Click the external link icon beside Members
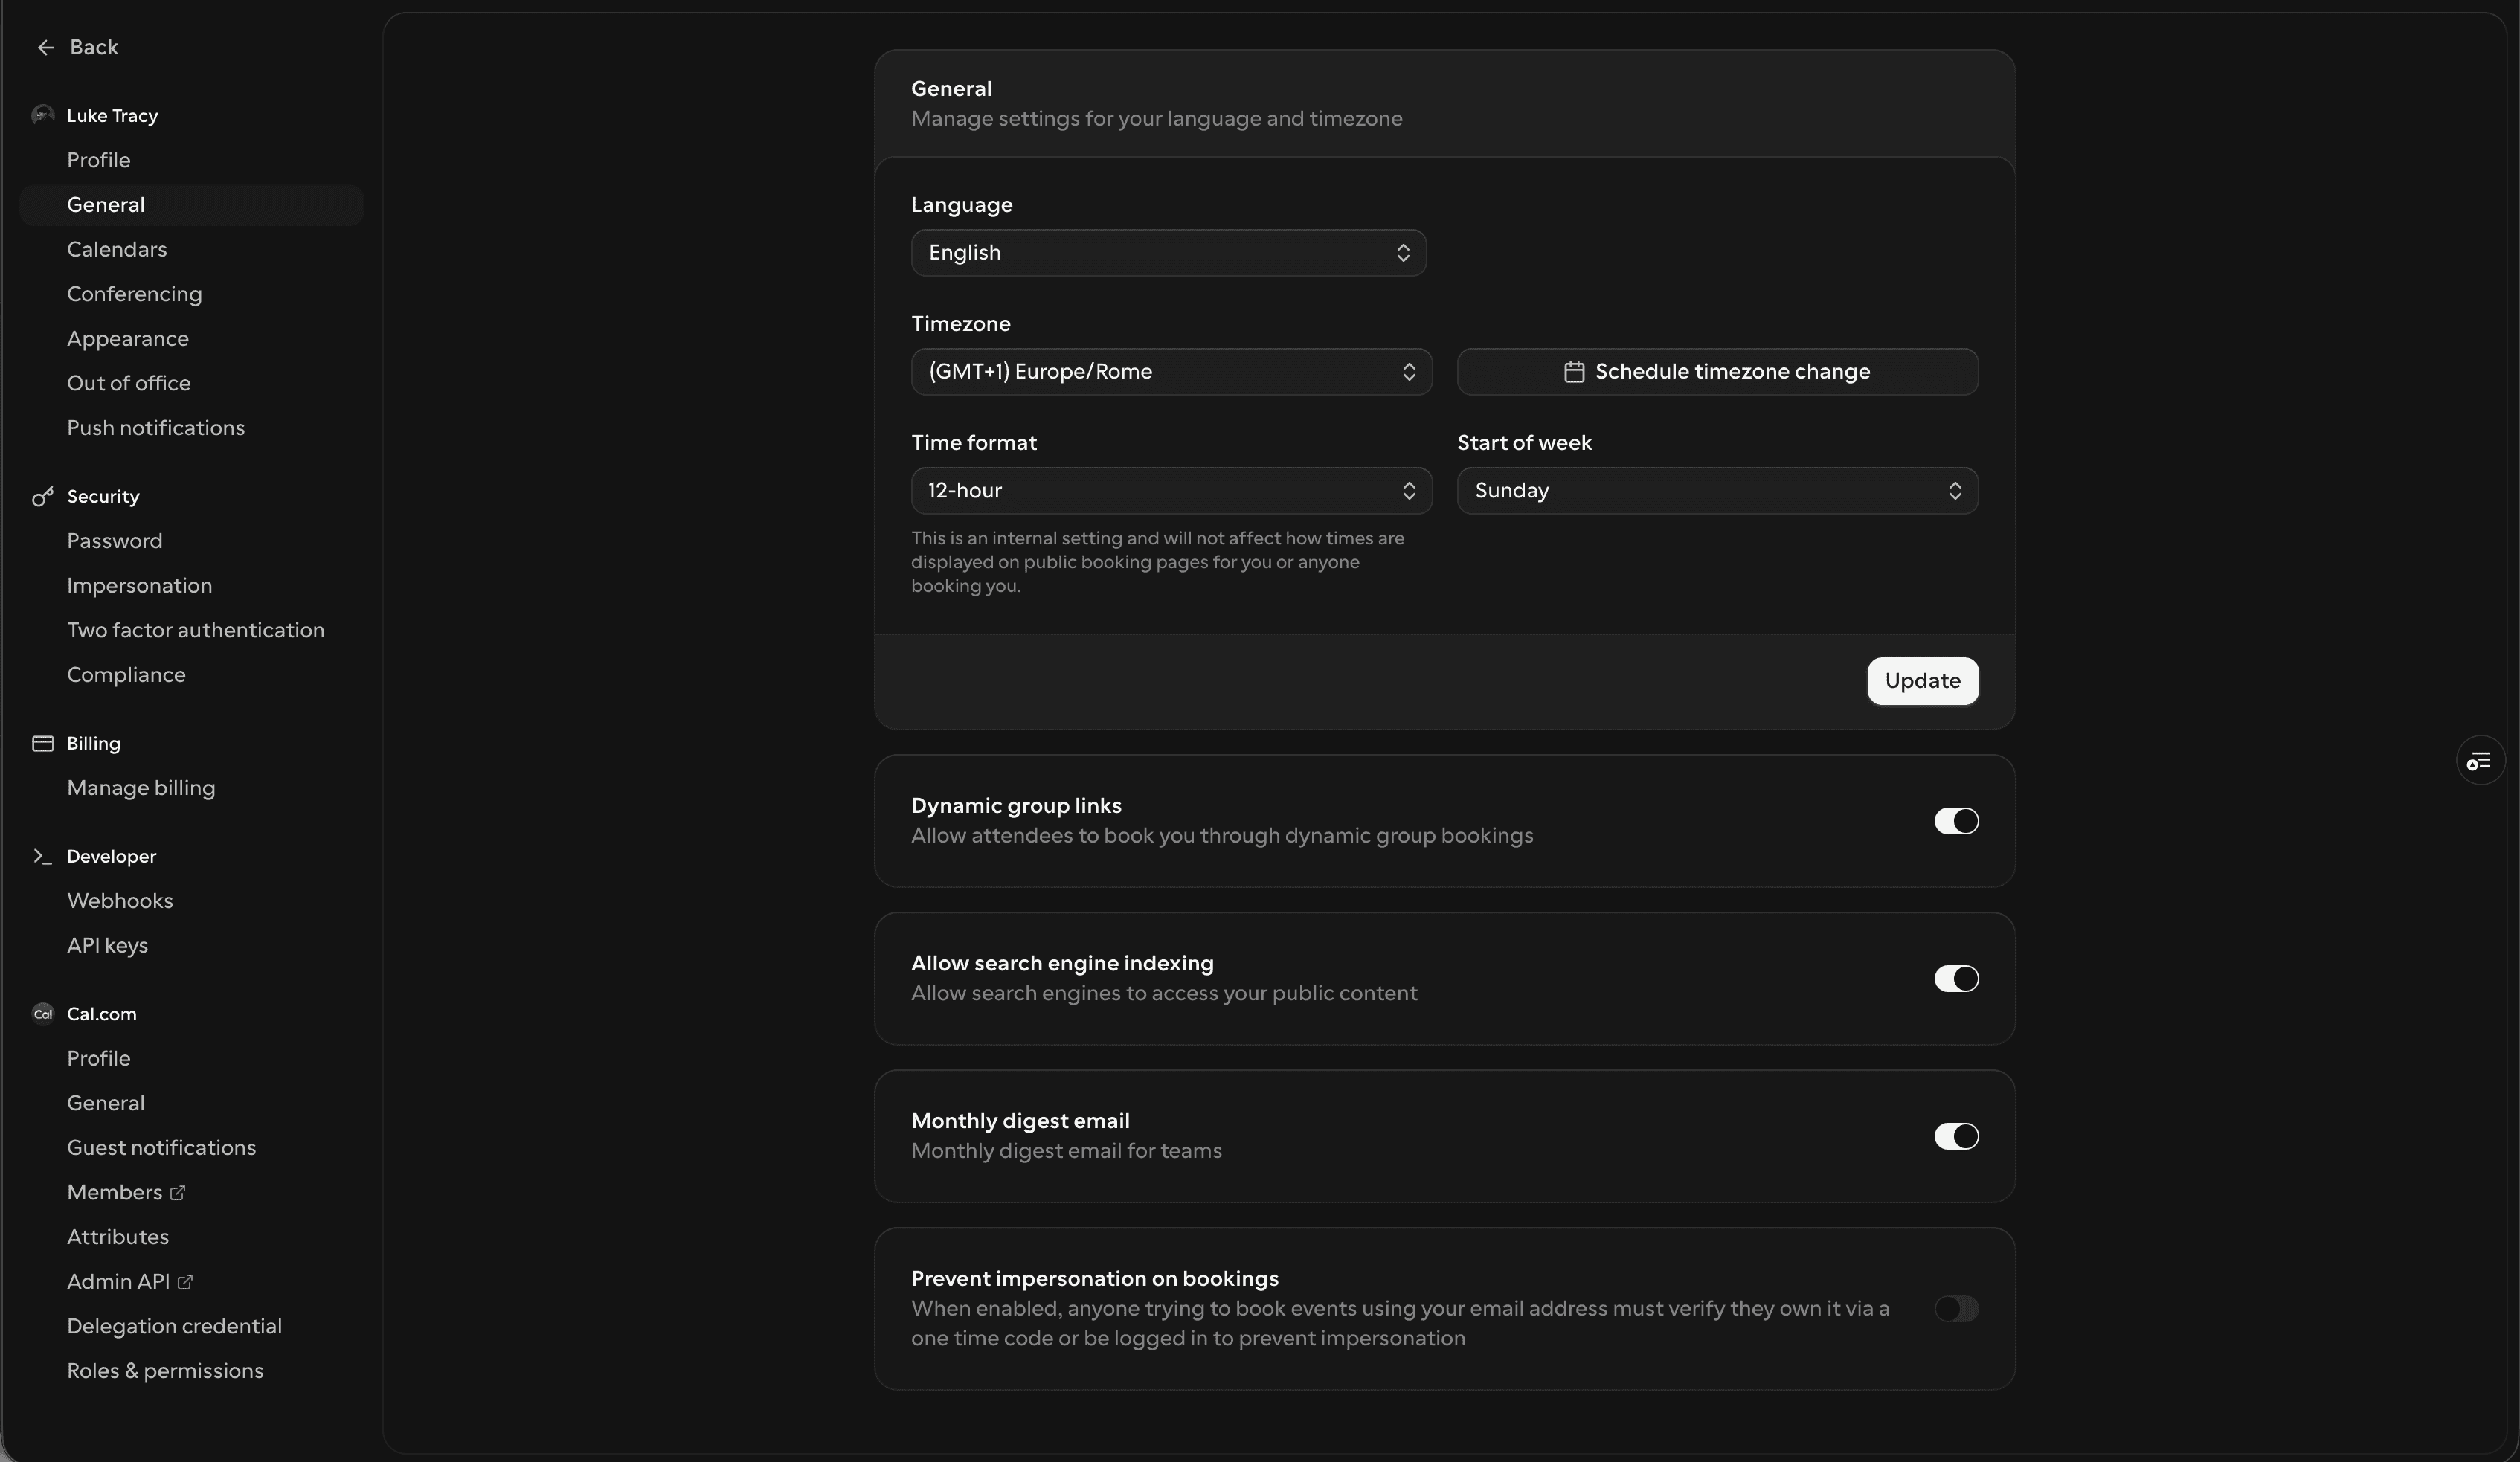Screen dimensions: 2520x1462 pos(178,1192)
